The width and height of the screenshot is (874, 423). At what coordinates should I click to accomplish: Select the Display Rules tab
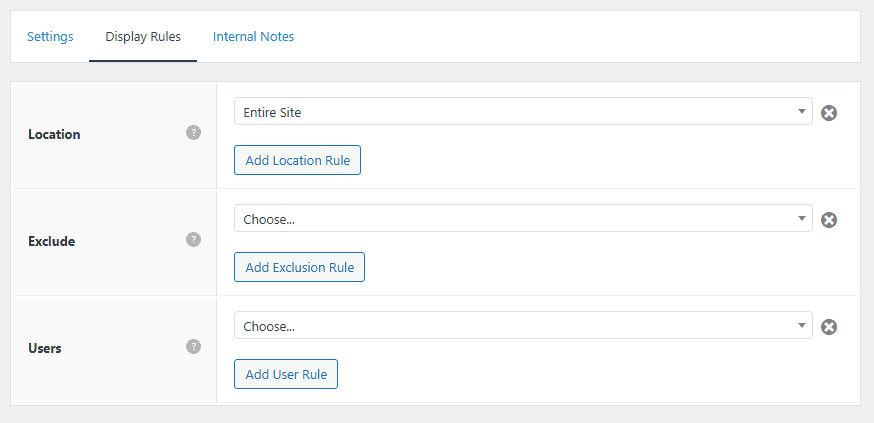143,37
